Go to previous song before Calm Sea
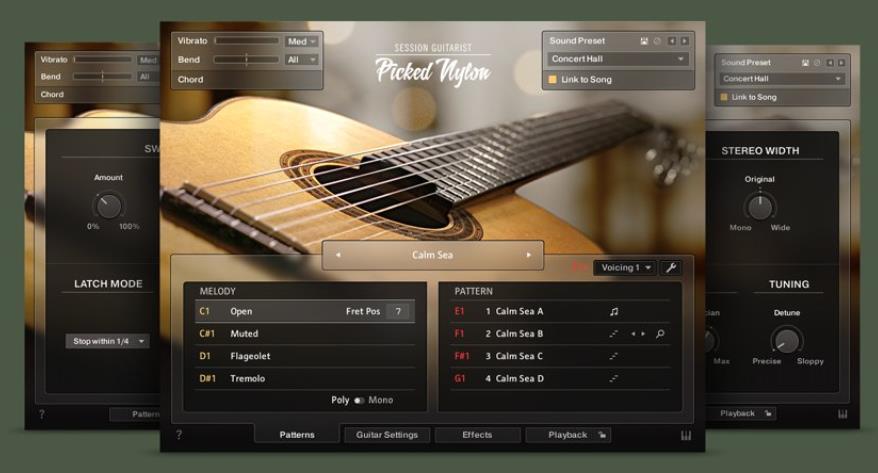 (x=338, y=255)
